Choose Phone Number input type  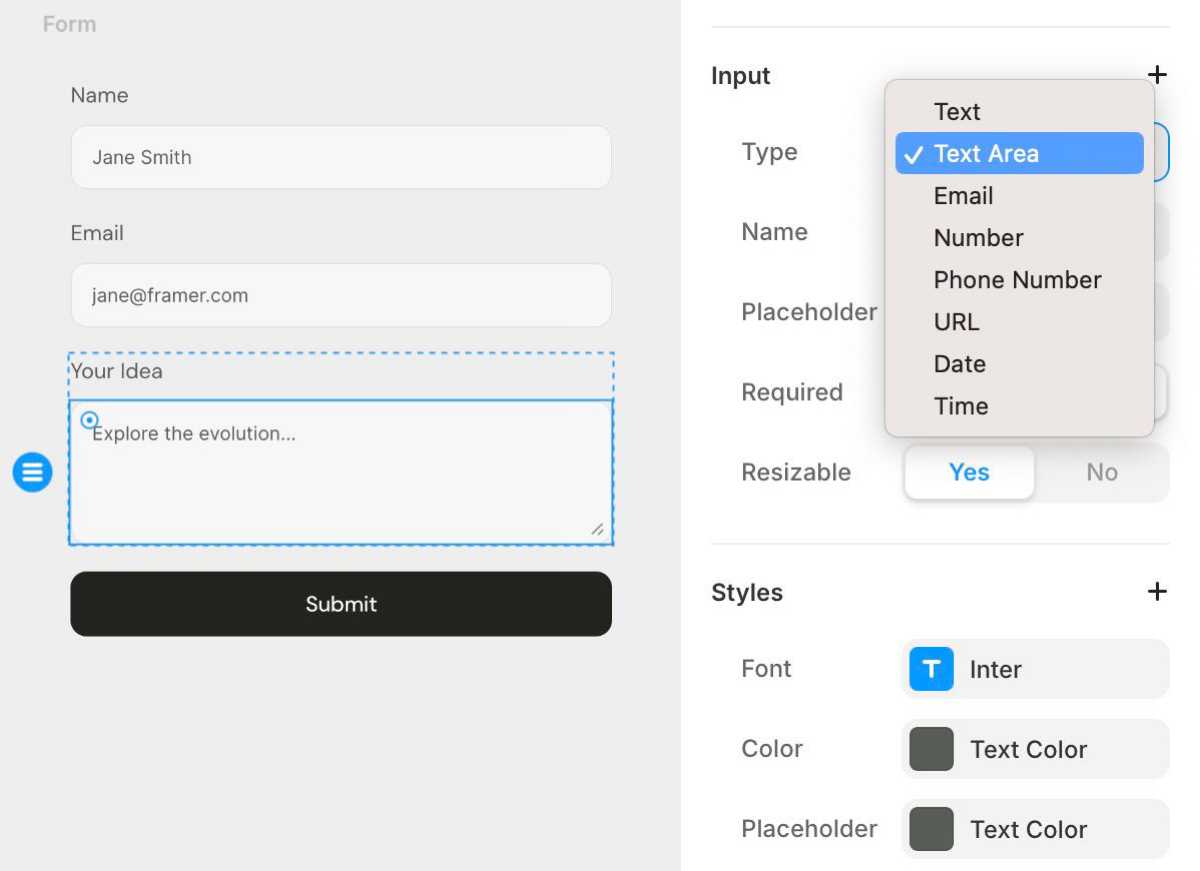click(x=1019, y=279)
